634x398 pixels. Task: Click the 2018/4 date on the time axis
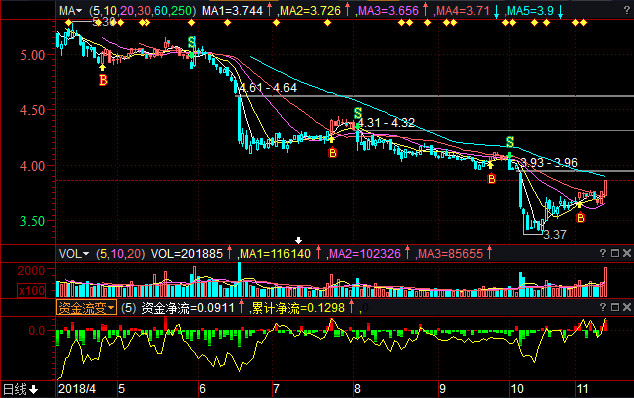[77, 389]
